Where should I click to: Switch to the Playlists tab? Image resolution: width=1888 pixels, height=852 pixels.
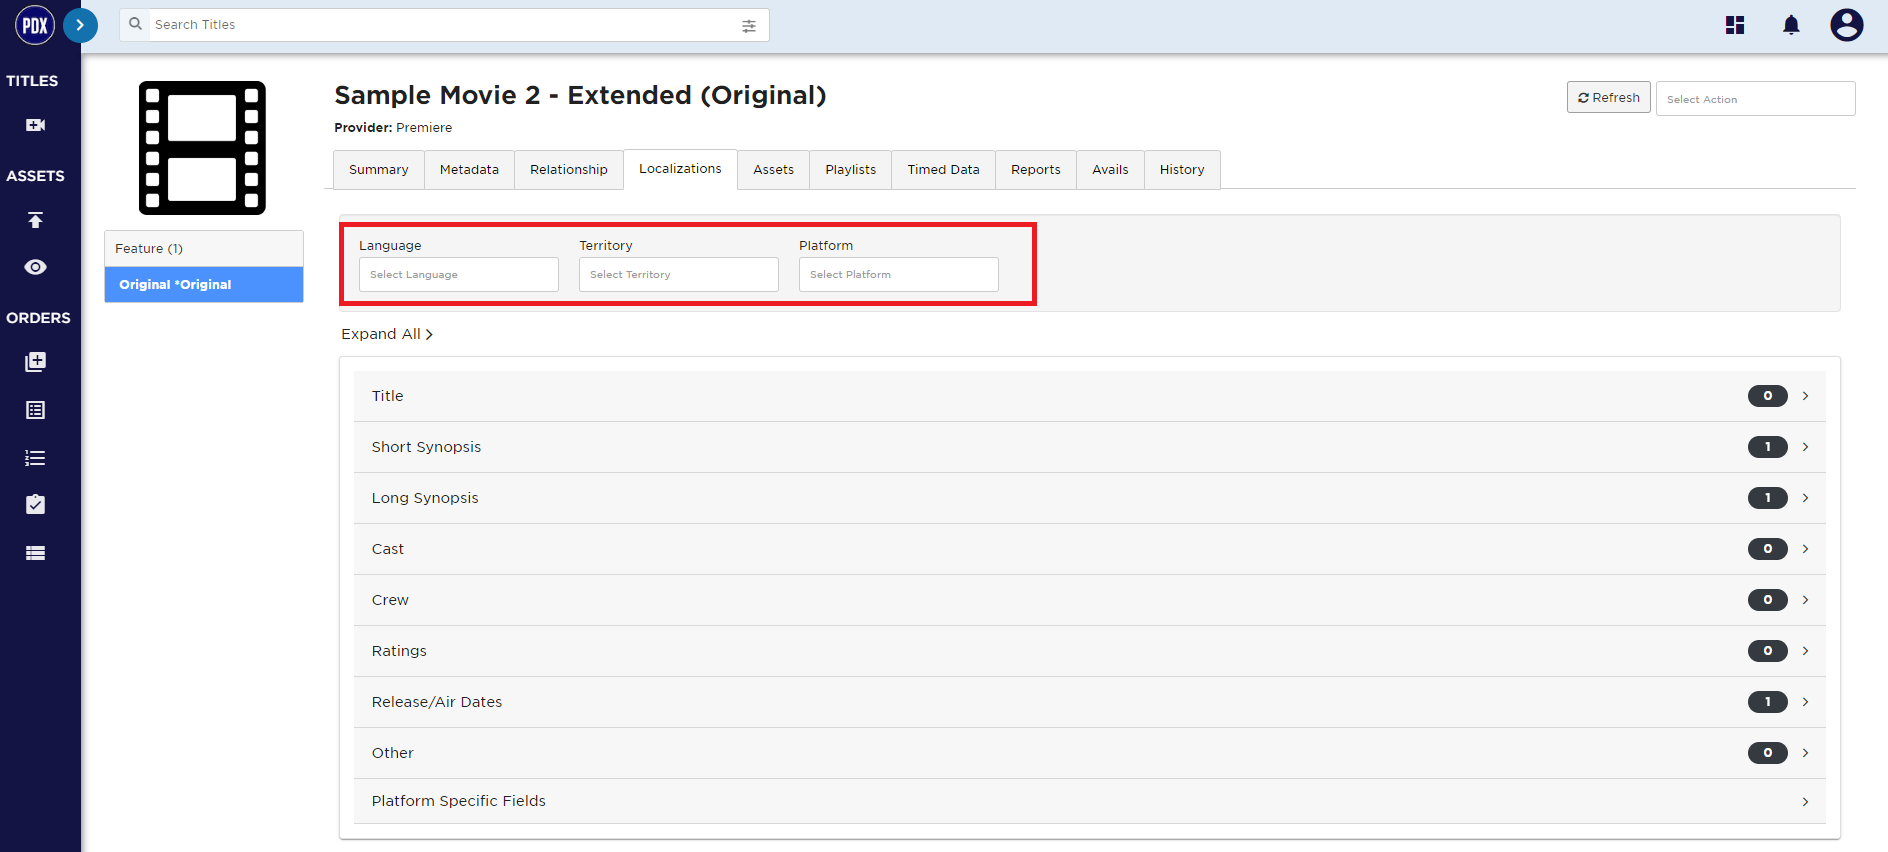point(851,170)
